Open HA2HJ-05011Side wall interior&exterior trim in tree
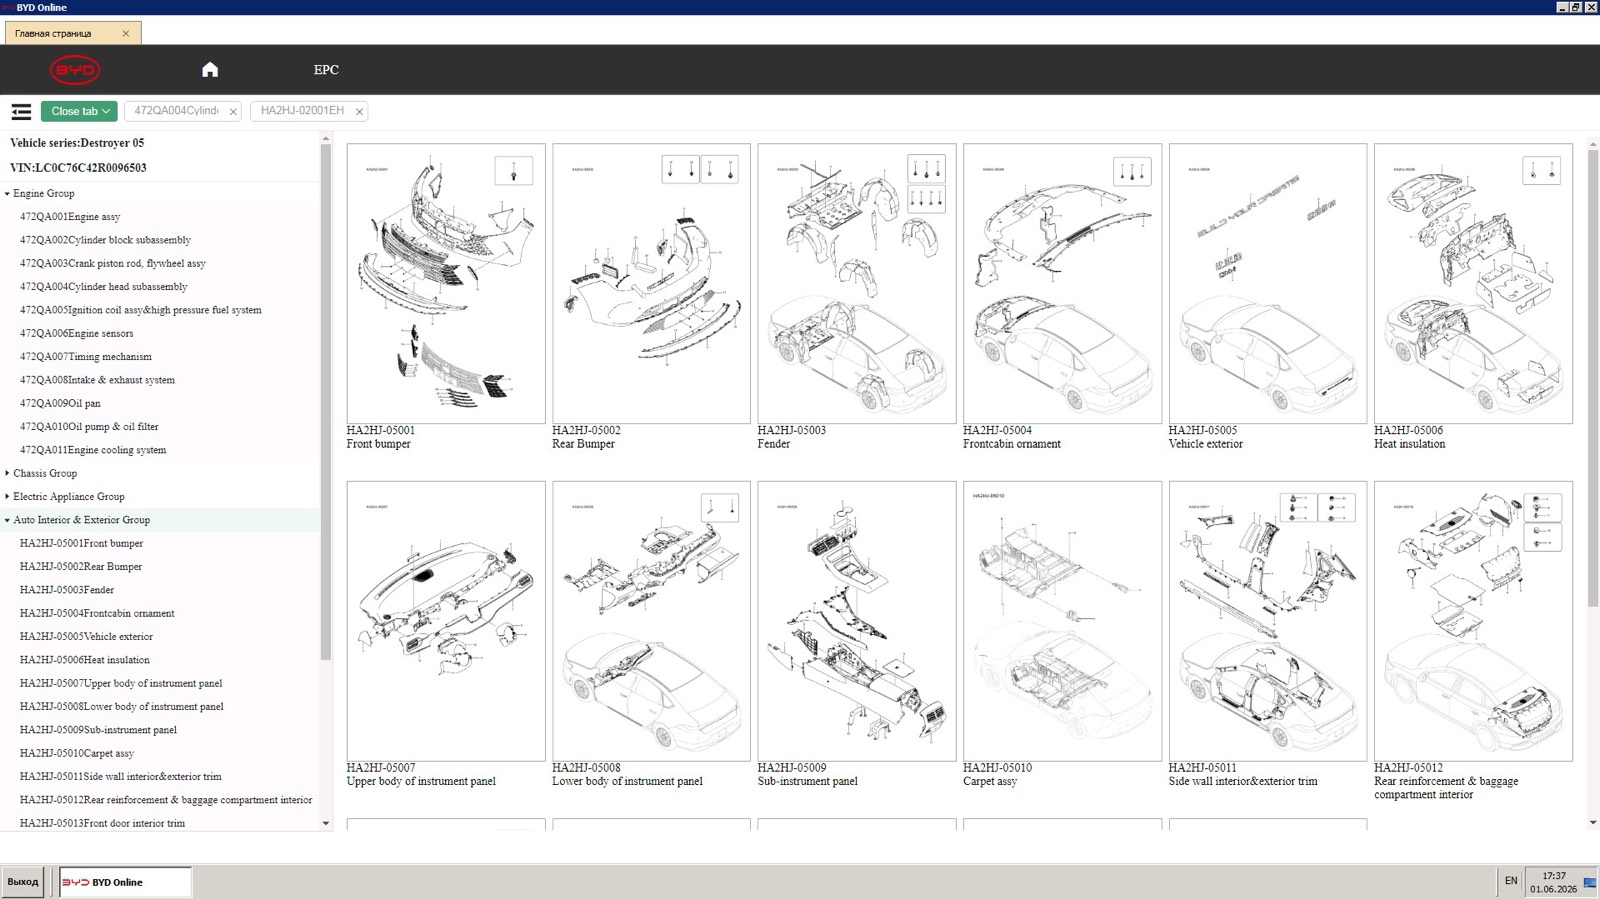The height and width of the screenshot is (900, 1600). coord(121,777)
